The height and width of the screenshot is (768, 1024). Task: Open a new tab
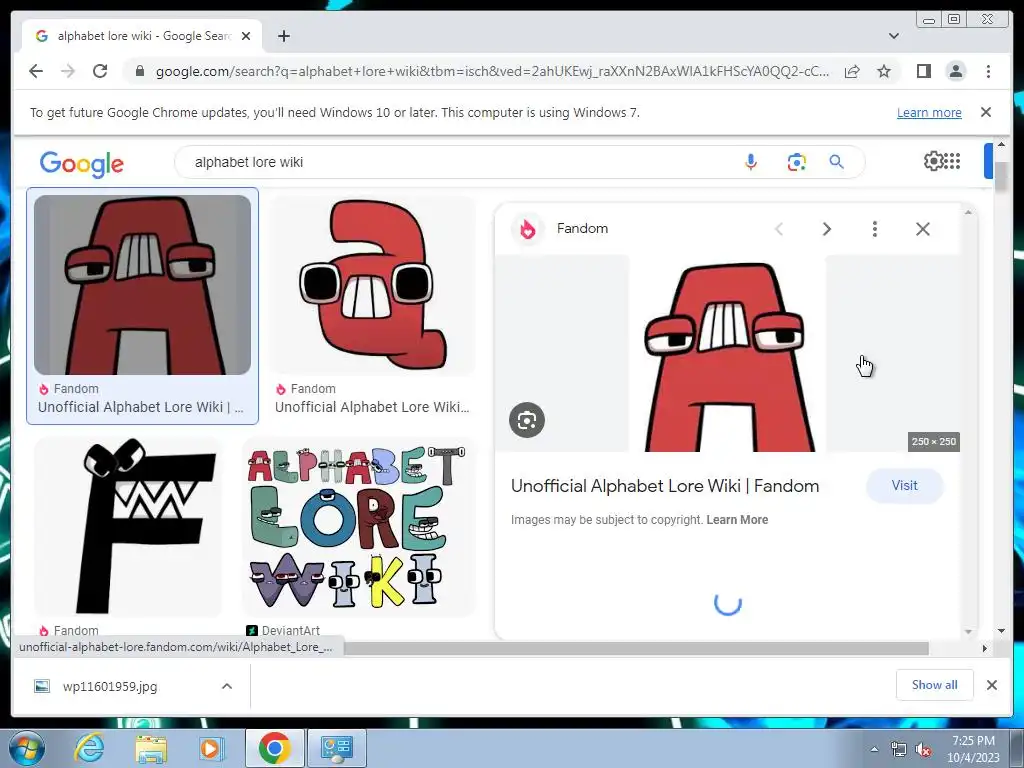click(x=283, y=36)
